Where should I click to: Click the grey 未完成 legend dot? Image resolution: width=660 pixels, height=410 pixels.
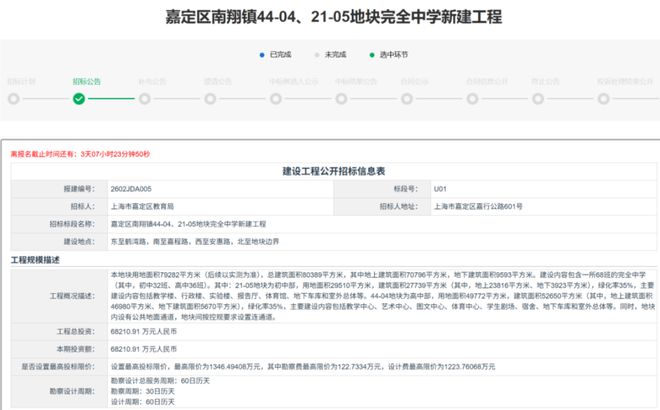coord(317,55)
